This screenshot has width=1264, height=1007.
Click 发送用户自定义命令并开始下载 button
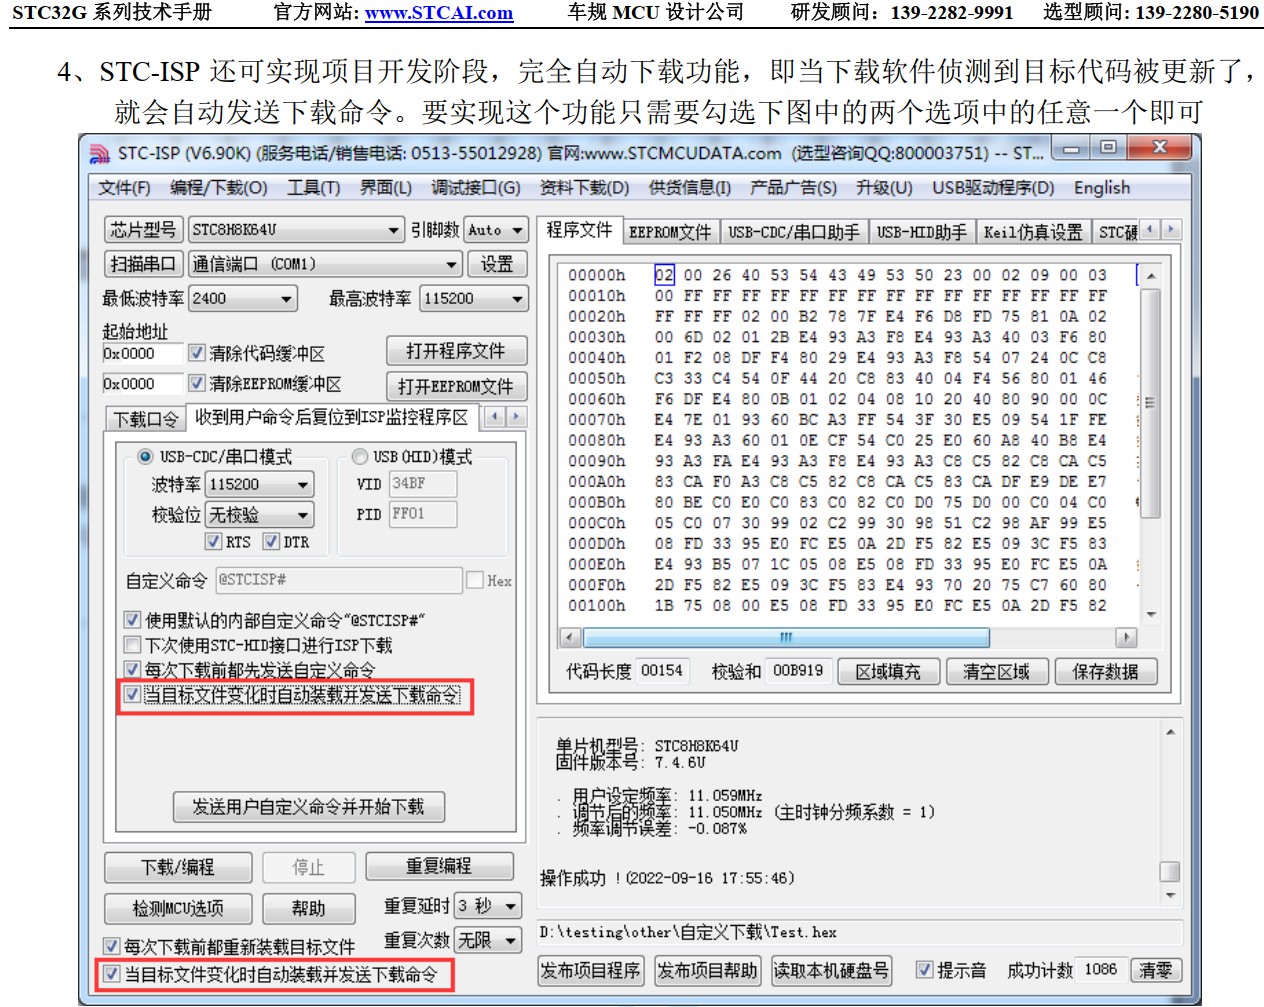(x=308, y=807)
